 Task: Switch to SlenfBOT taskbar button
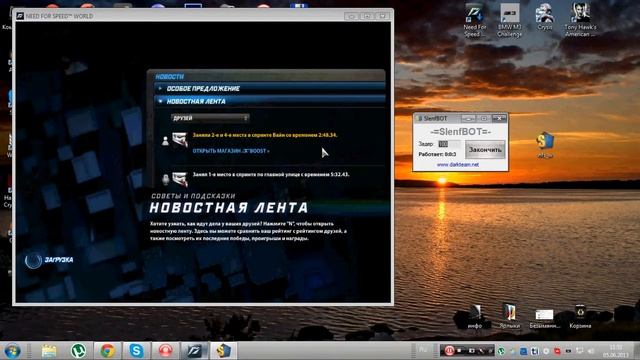(x=223, y=351)
